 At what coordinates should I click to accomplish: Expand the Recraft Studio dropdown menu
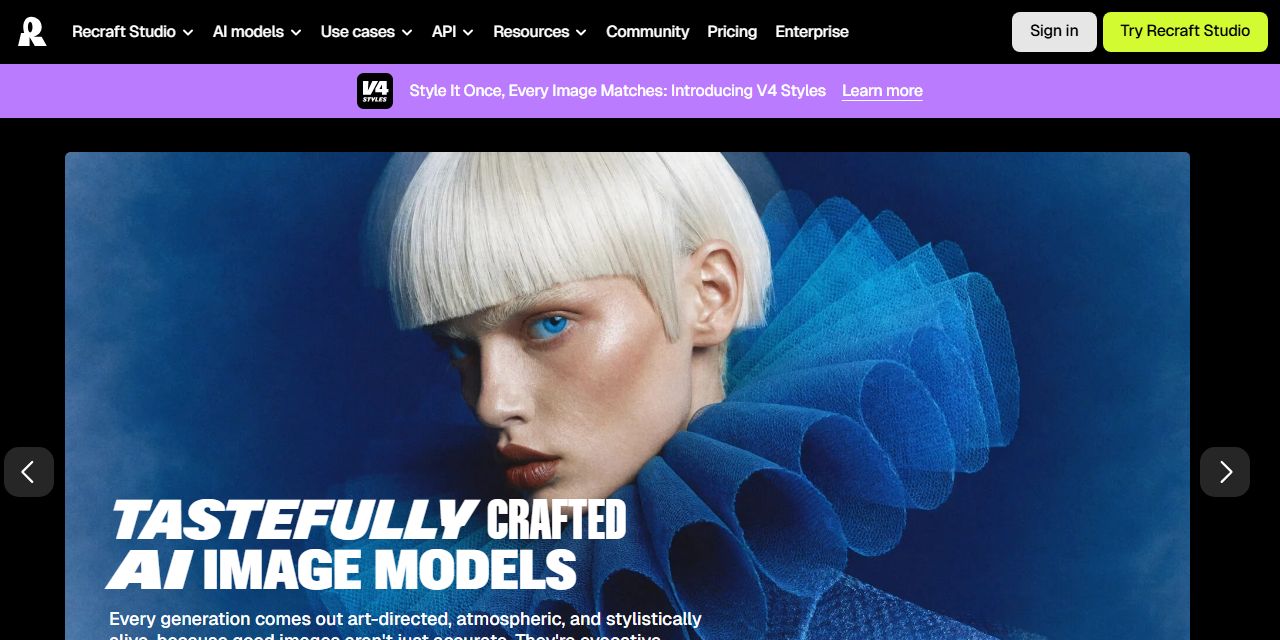coord(133,32)
